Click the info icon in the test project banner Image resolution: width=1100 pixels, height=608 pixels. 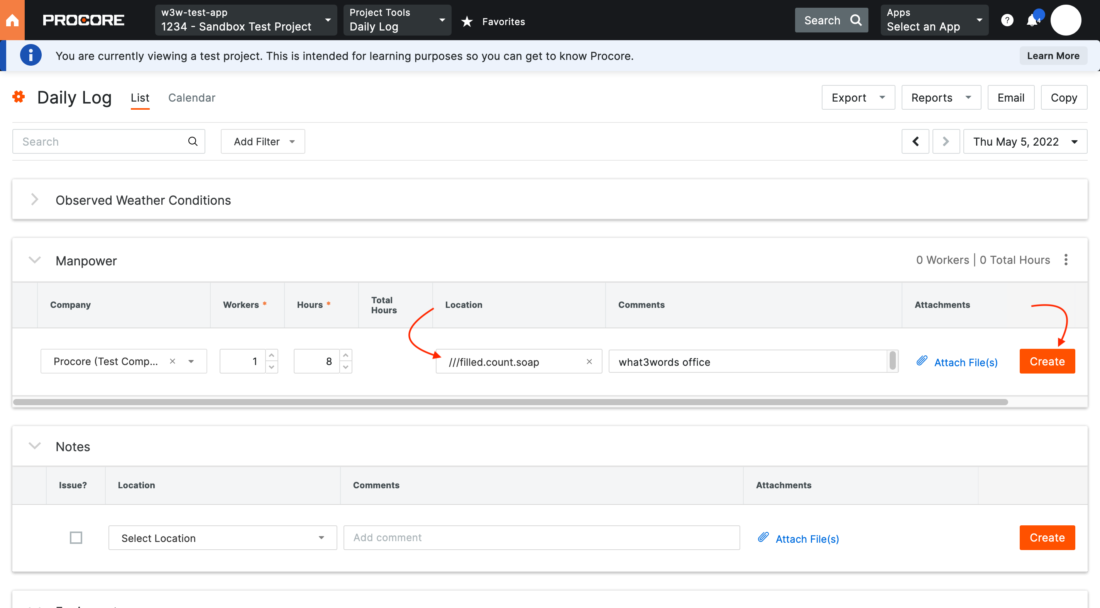(30, 55)
